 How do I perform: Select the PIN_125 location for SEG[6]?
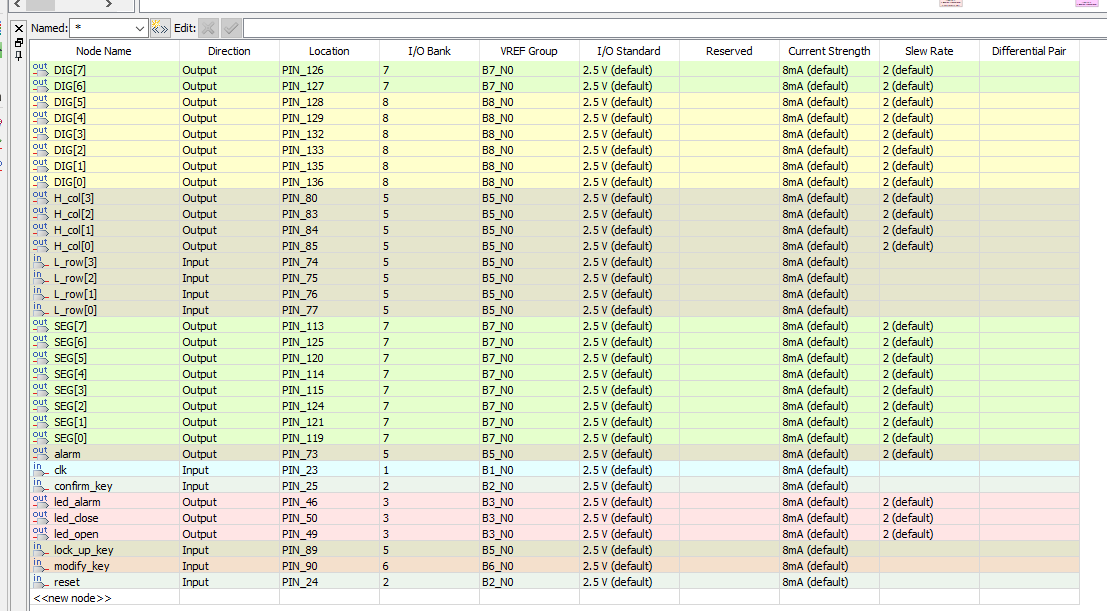pos(329,342)
